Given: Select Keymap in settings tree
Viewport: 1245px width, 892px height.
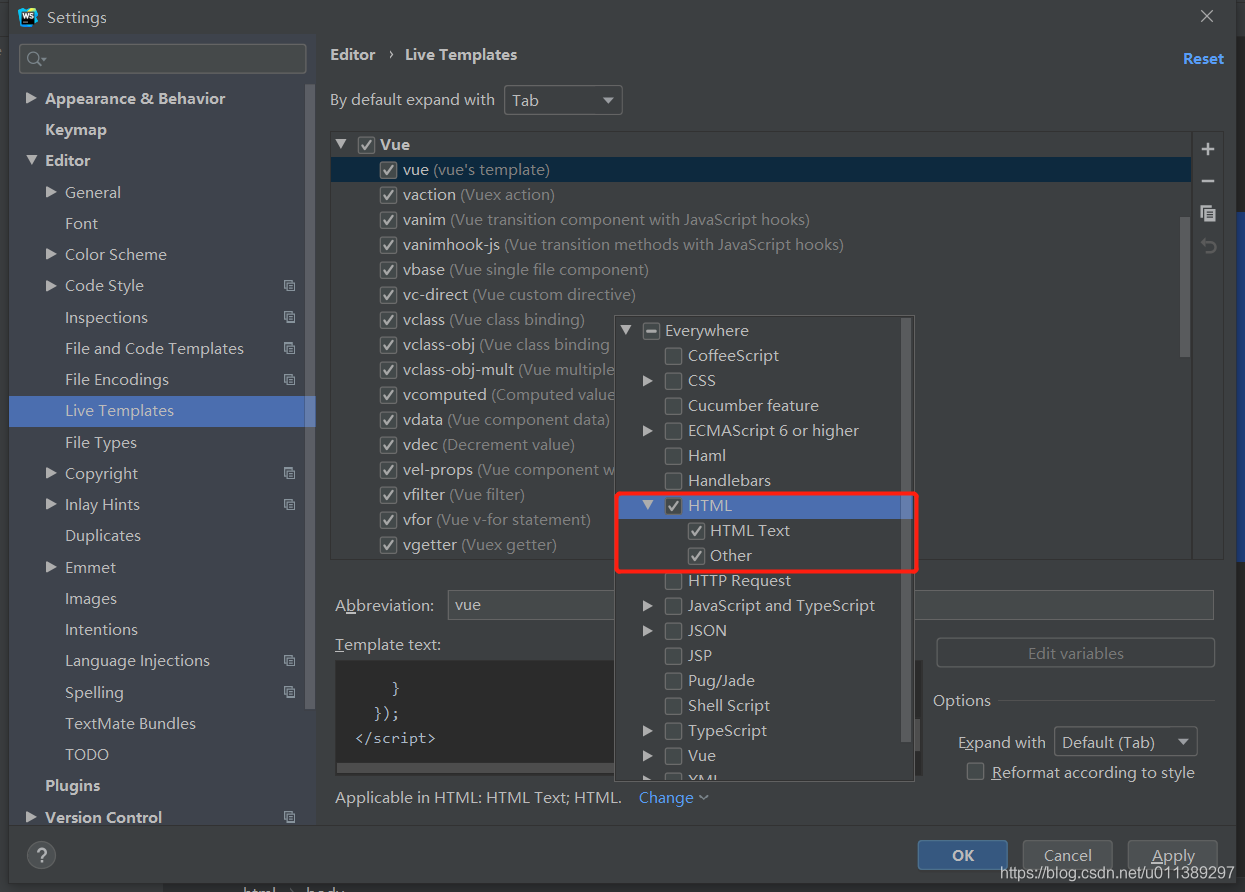Looking at the screenshot, I should (76, 130).
